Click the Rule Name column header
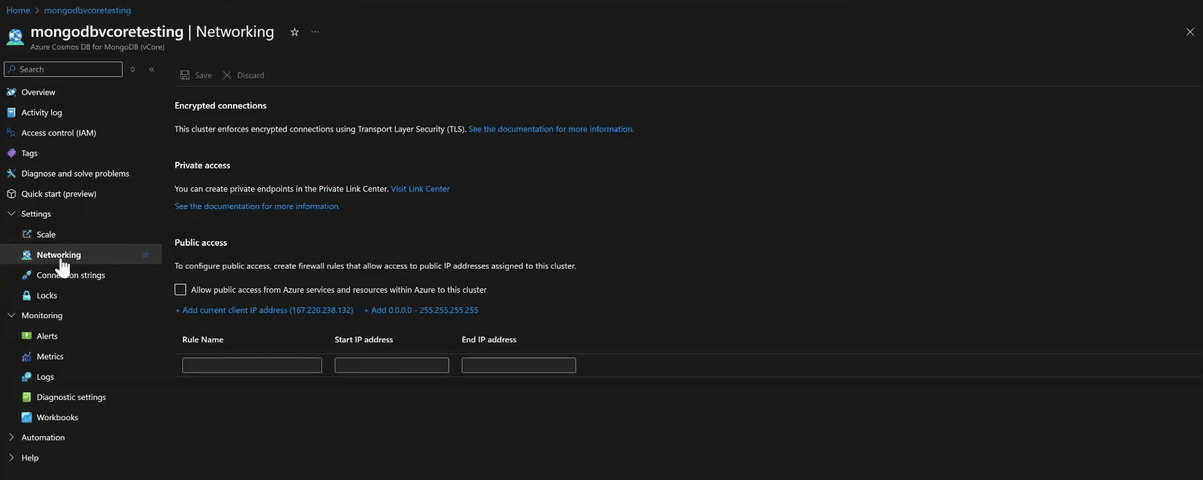Screen dimensions: 1203x480 (203, 340)
